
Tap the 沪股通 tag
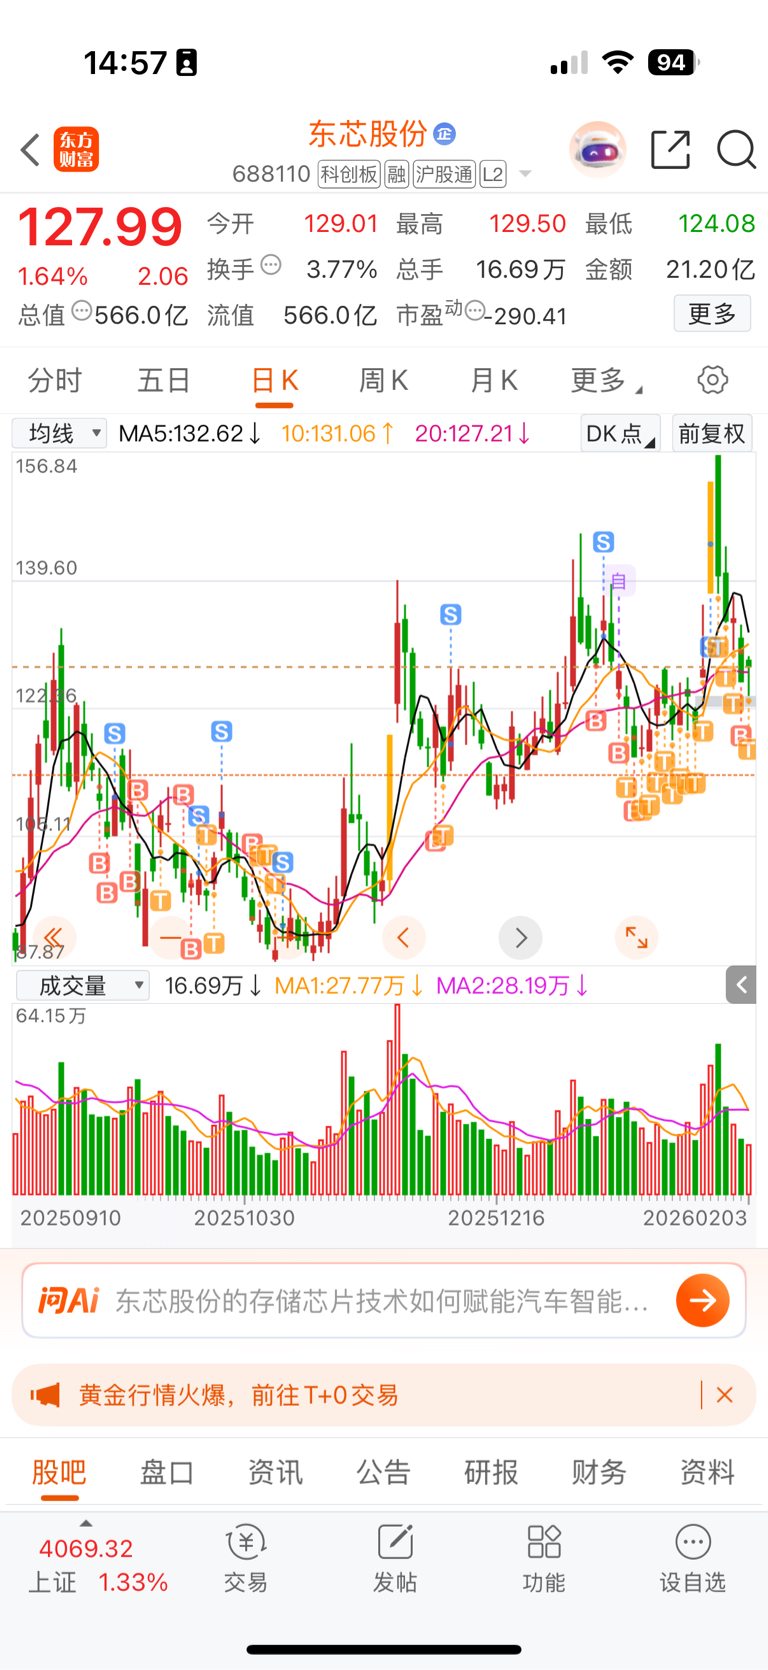tap(444, 174)
